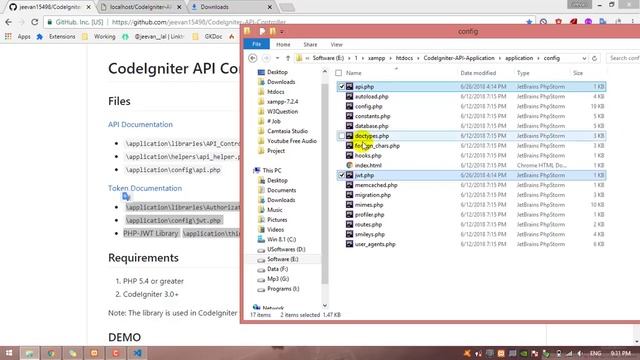This screenshot has width=640, height=360.
Task: Open the Share ribbon tab
Action: pos(310,44)
